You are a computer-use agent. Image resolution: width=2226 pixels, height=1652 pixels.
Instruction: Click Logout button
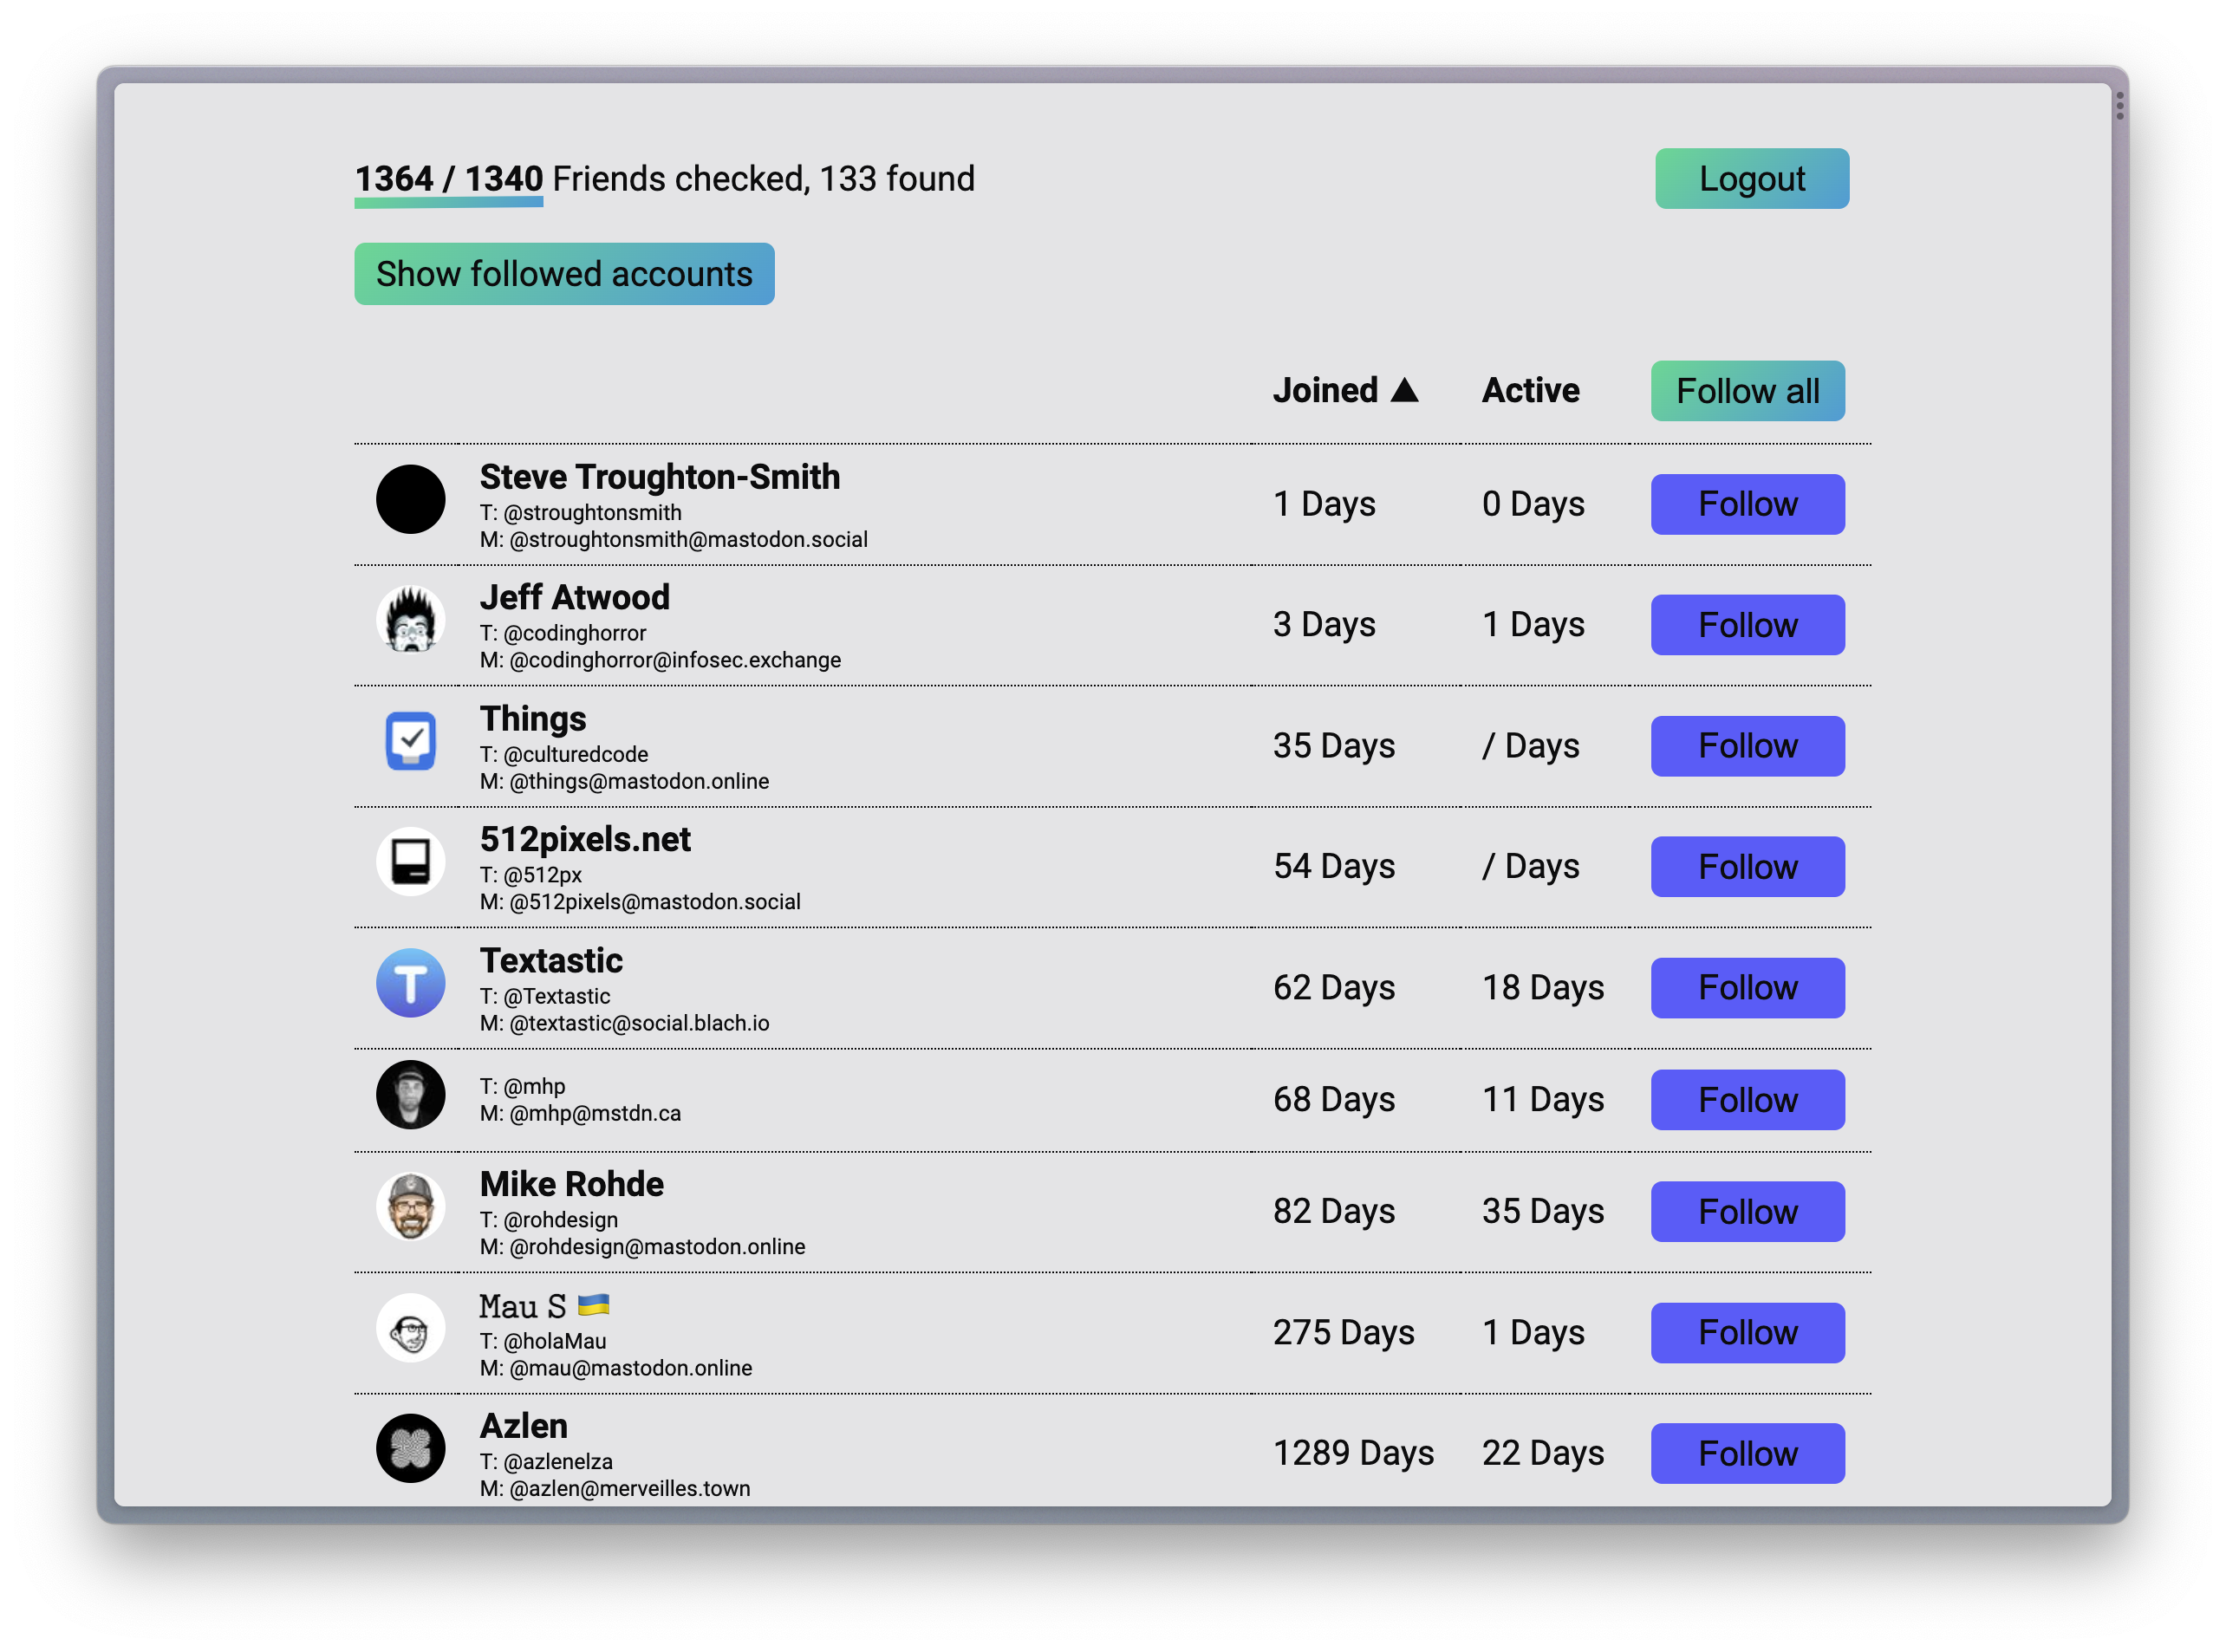pyautogui.click(x=1749, y=179)
